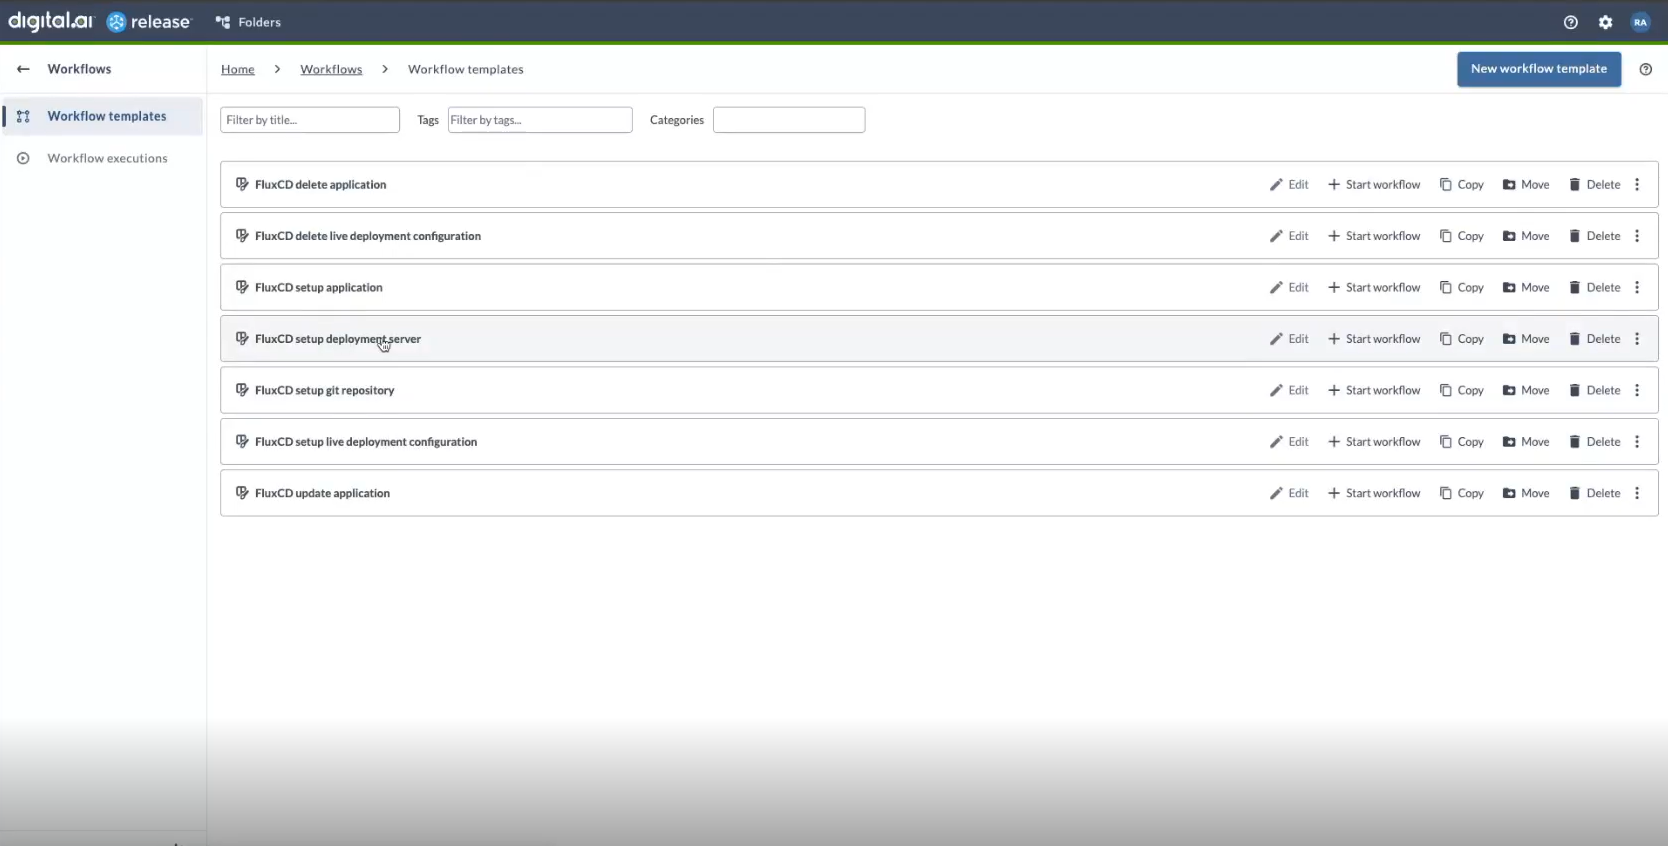The image size is (1668, 846).
Task: Edit FluxCD setup live deployment configuration
Action: (1289, 442)
